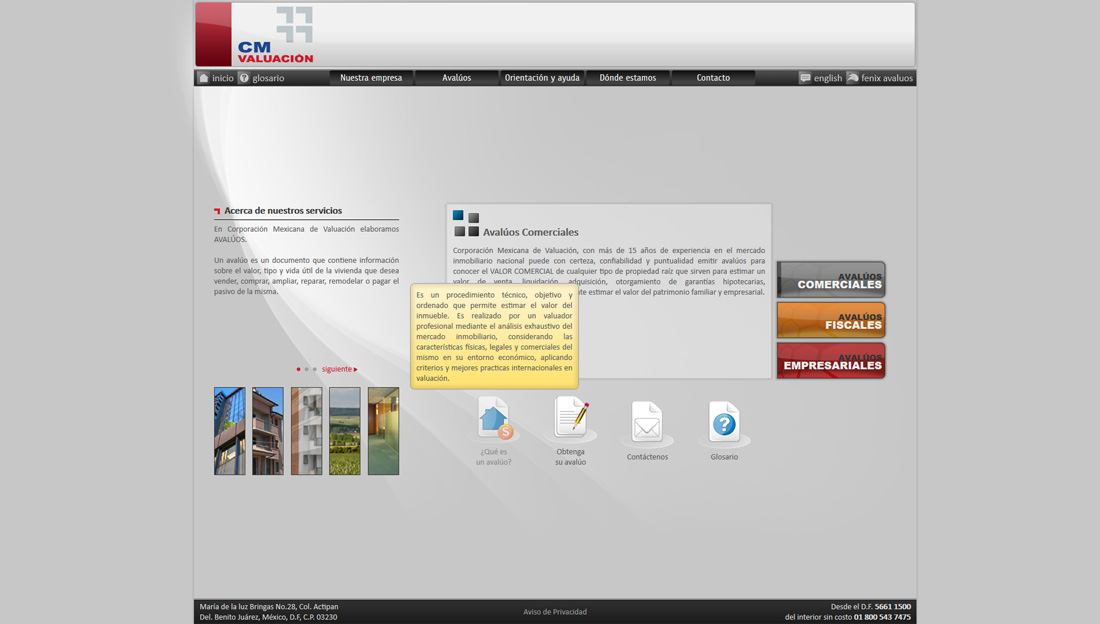The image size is (1100, 624).
Task: Visit the fenix avaluos link
Action: click(887, 78)
